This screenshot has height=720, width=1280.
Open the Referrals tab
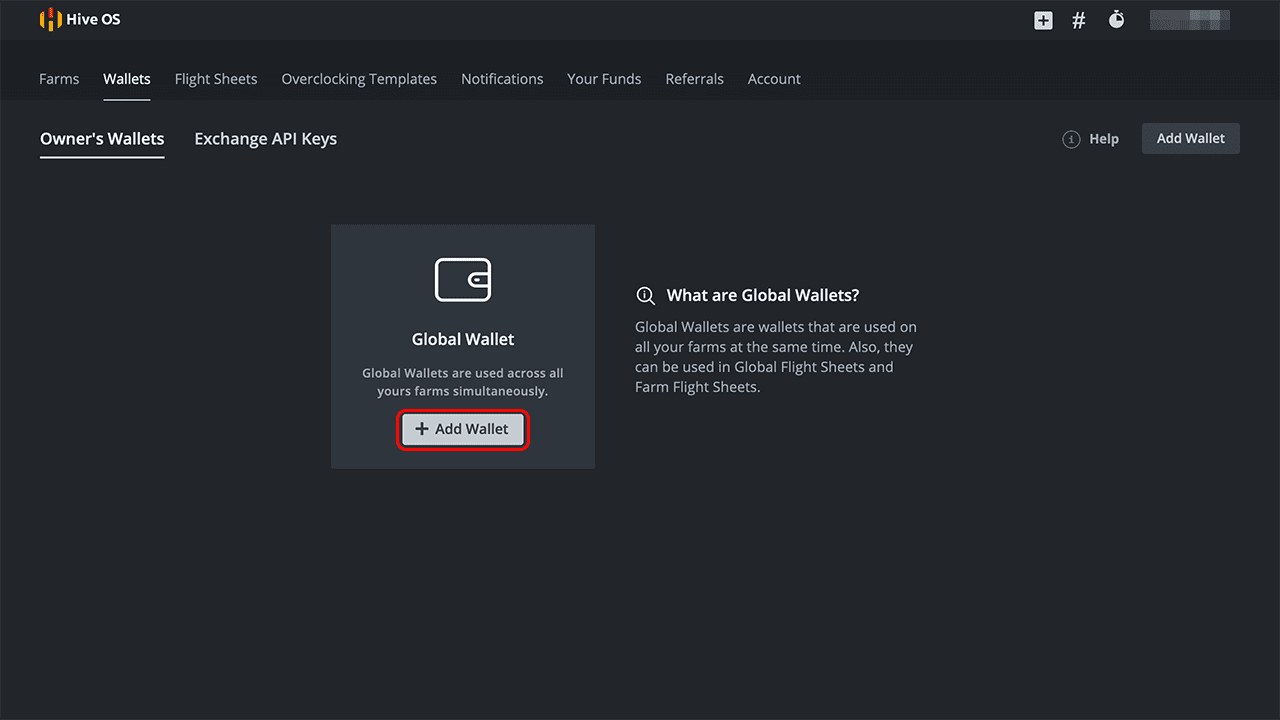tap(694, 79)
